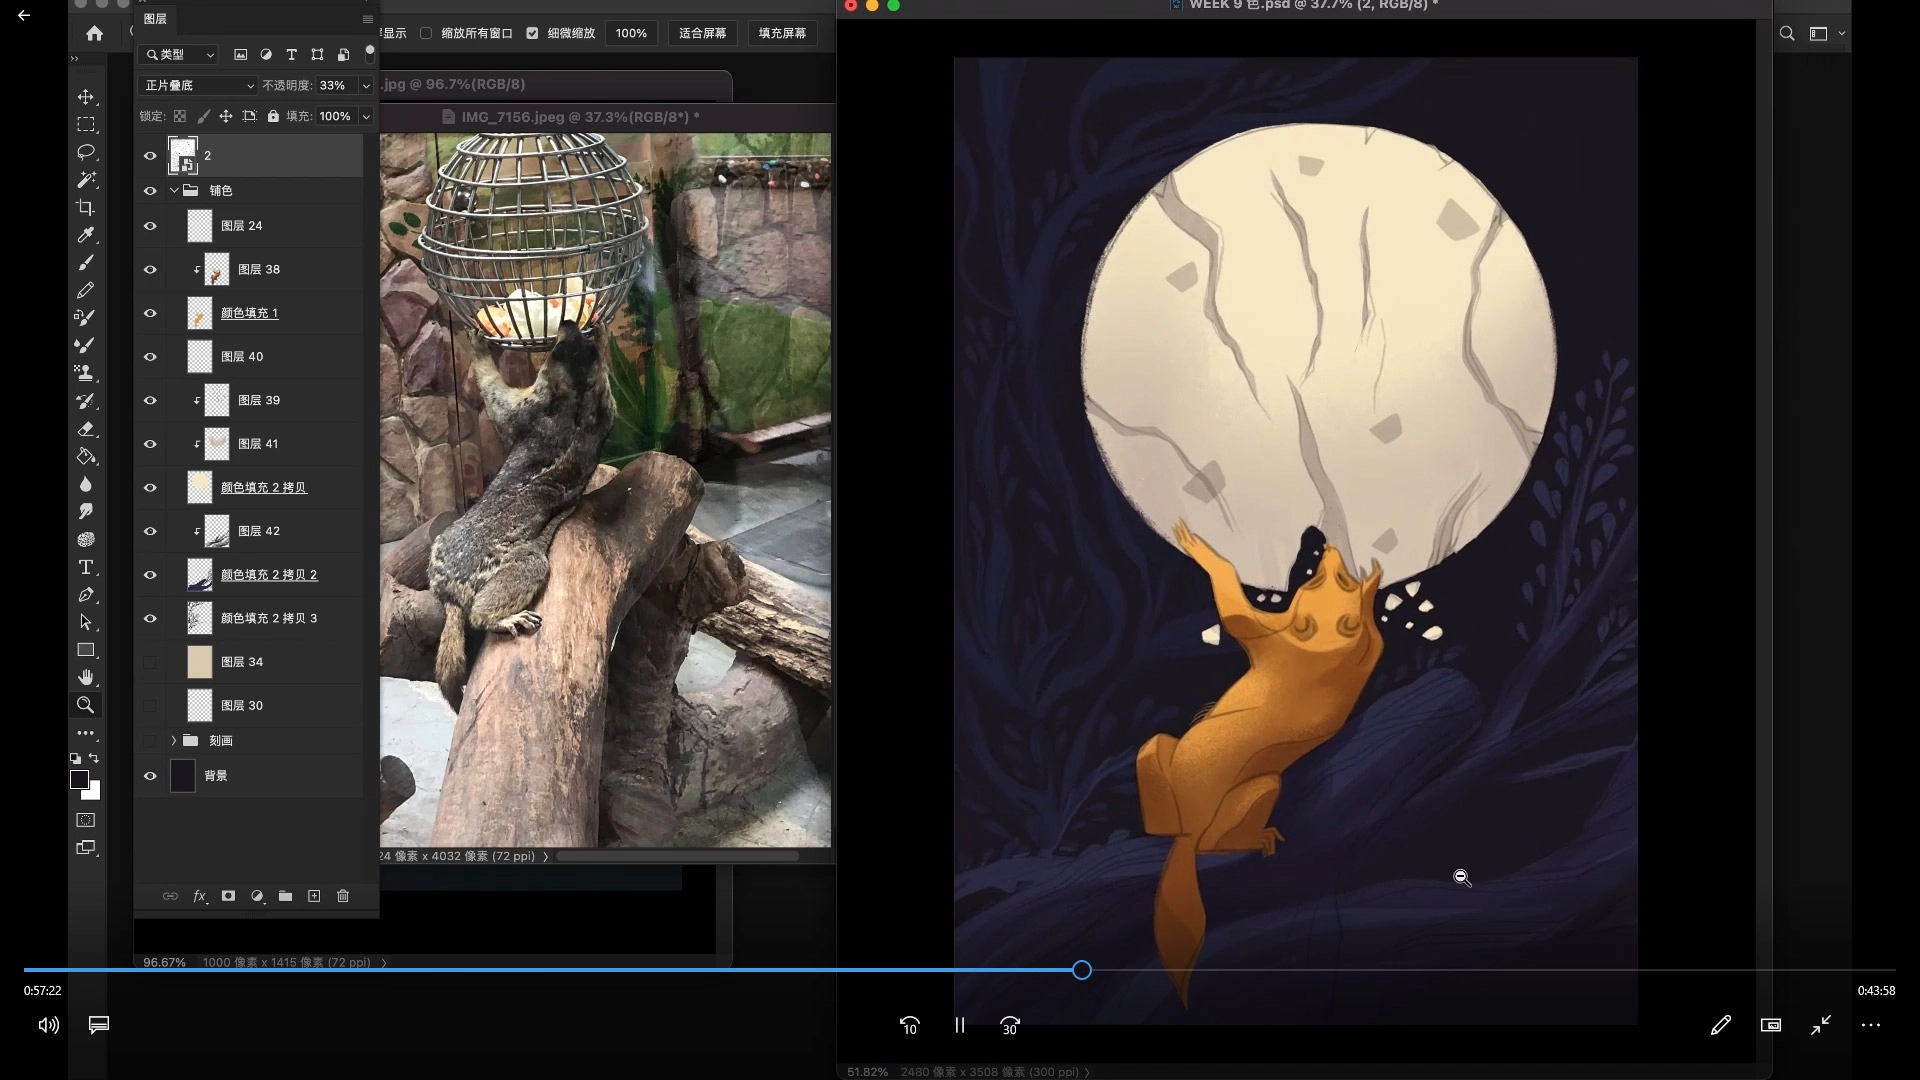Select the Lasso tool

pyautogui.click(x=86, y=152)
